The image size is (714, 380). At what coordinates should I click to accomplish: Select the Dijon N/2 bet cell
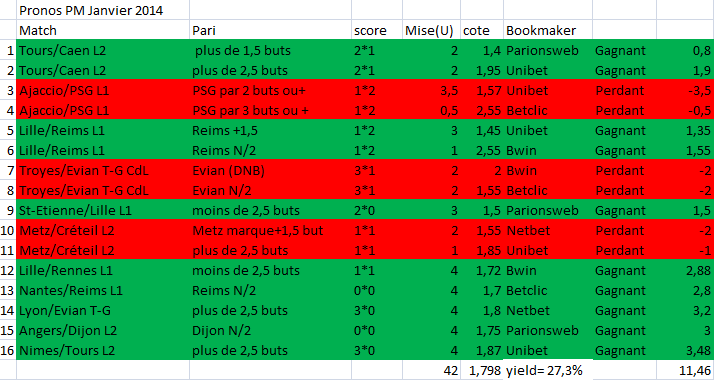click(x=270, y=330)
